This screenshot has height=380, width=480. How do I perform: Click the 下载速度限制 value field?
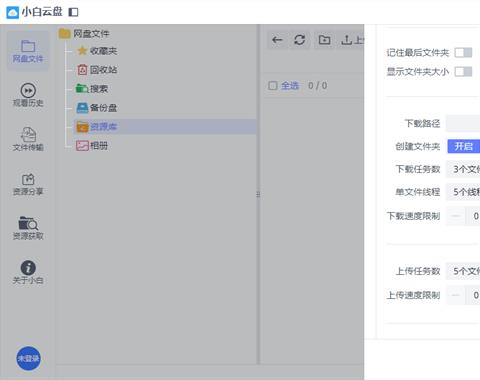point(473,216)
